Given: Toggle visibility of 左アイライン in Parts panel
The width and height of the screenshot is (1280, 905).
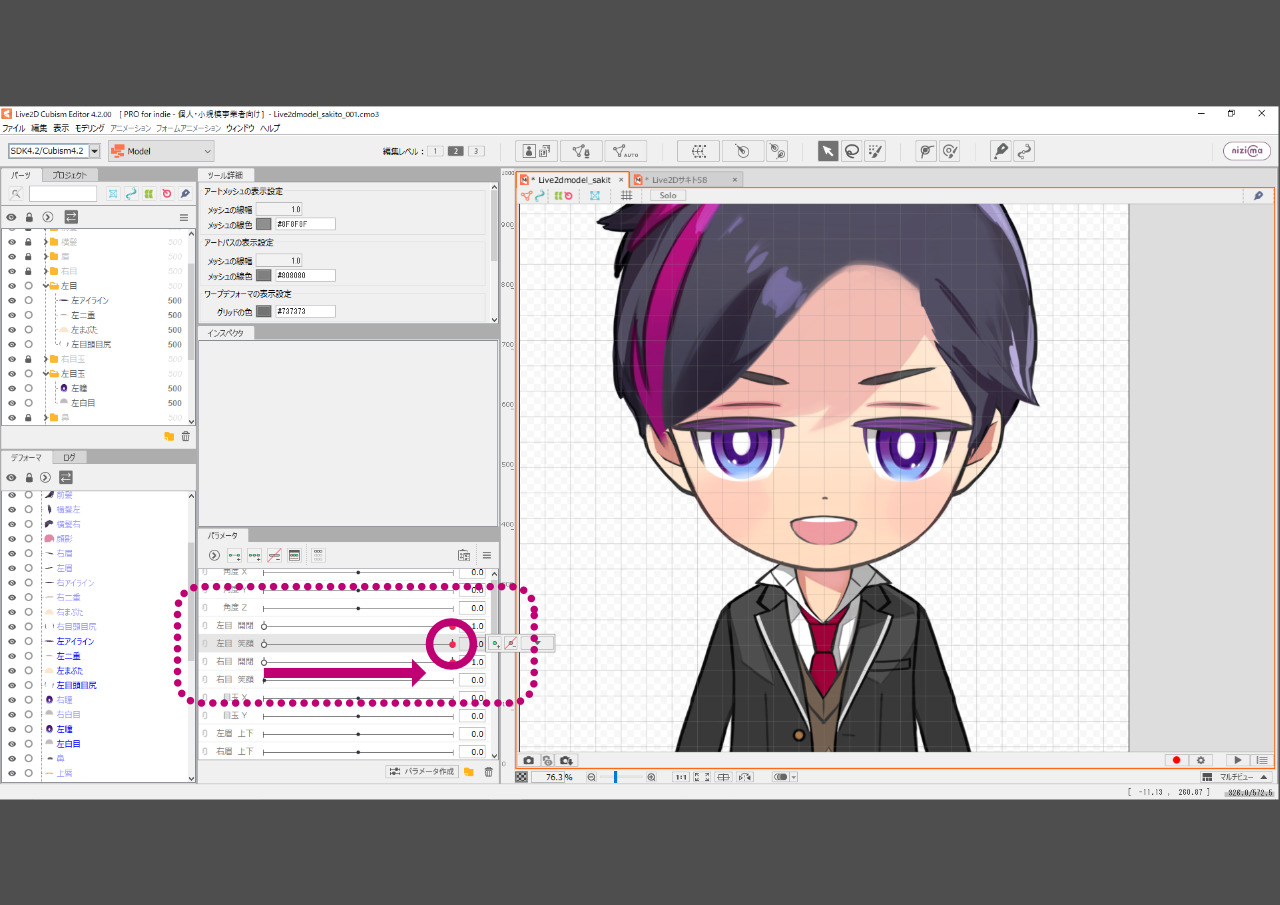Looking at the screenshot, I should [x=12, y=300].
